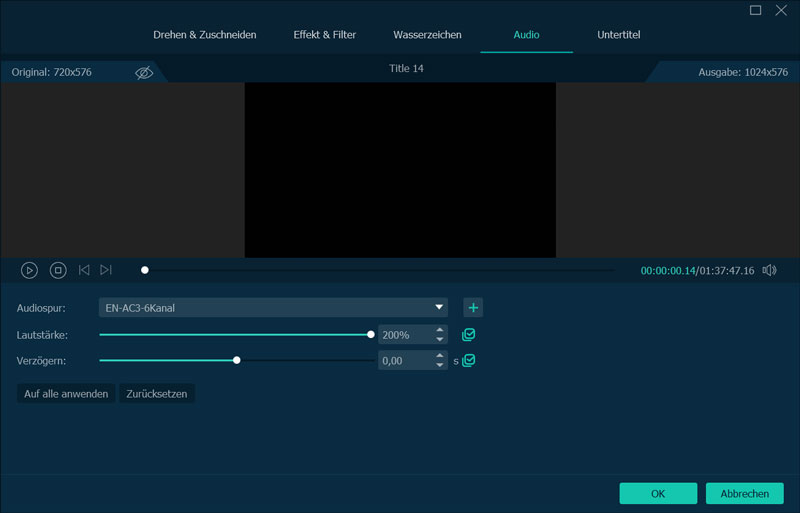
Task: Select the Audio tab
Action: point(526,35)
